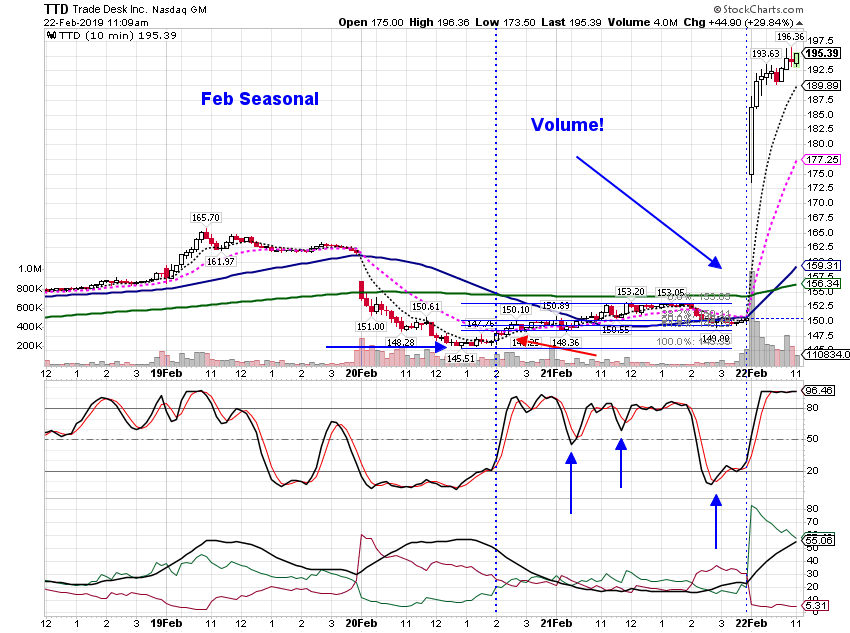The height and width of the screenshot is (633, 850).
Task: Click the 165.70 peak price label
Action: (x=205, y=217)
